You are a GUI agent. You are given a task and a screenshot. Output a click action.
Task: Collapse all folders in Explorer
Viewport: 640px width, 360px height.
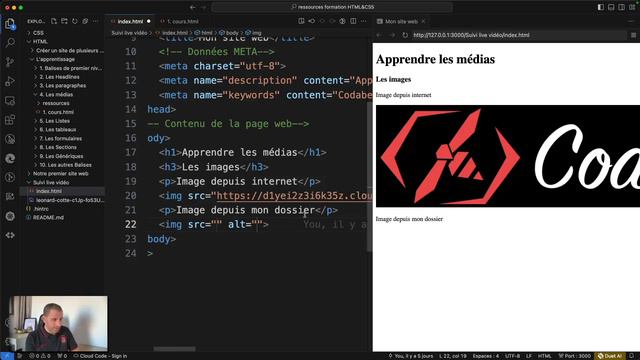[85, 21]
